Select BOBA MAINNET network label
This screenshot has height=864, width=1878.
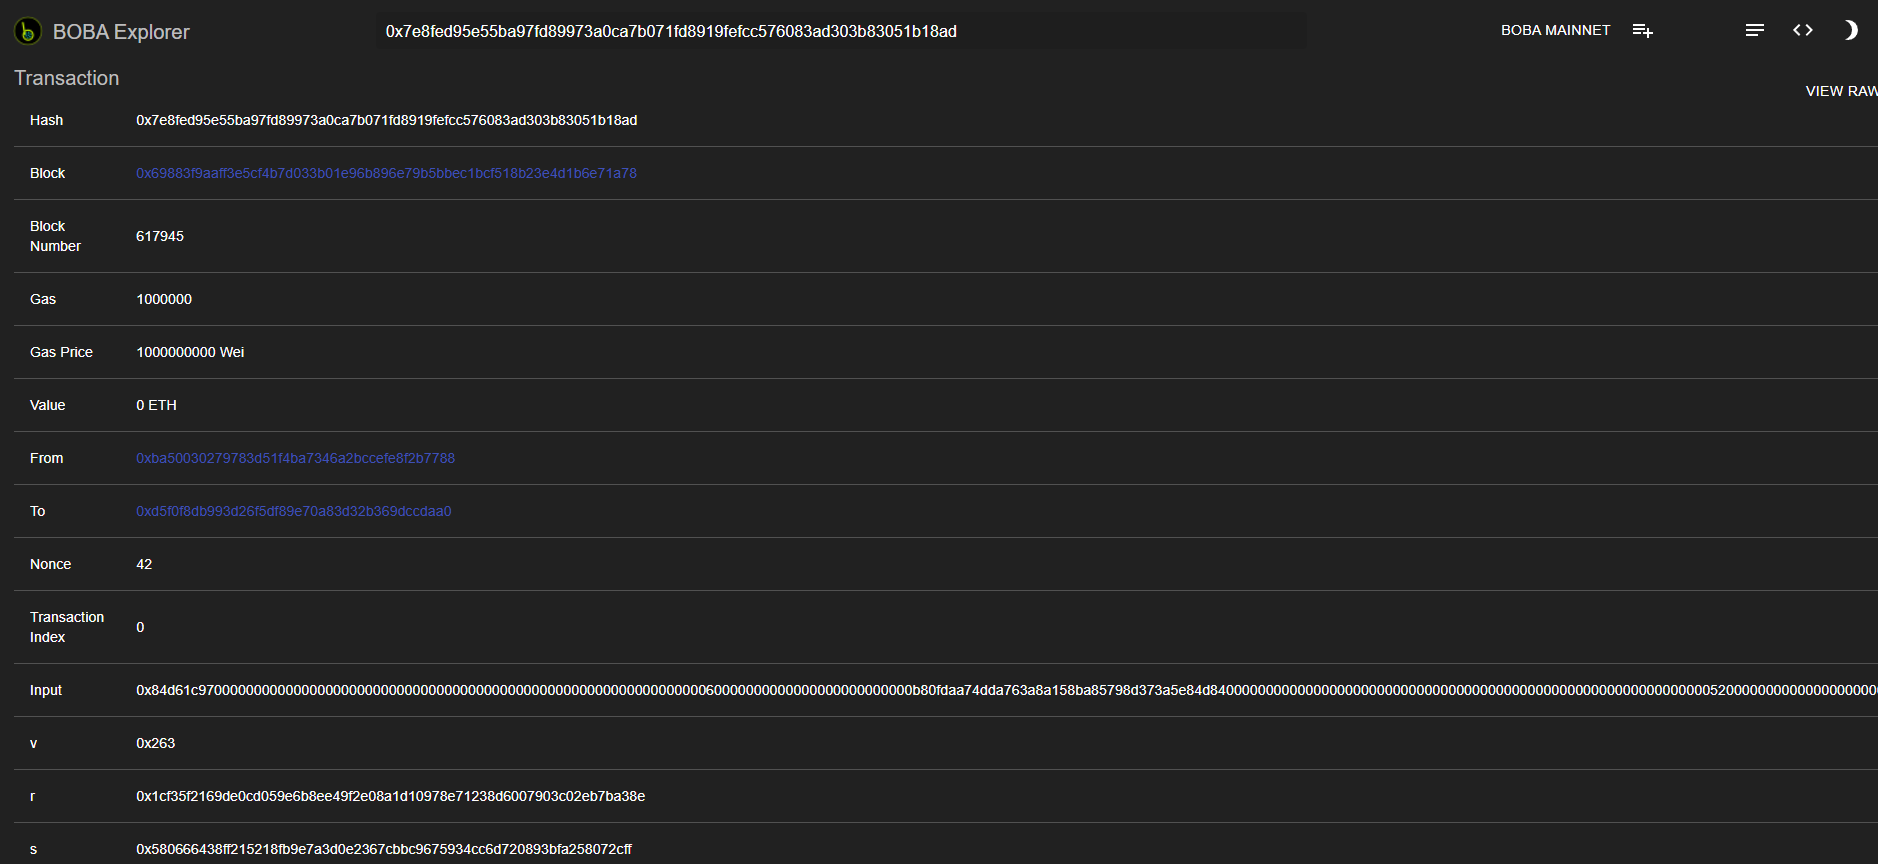1555,30
